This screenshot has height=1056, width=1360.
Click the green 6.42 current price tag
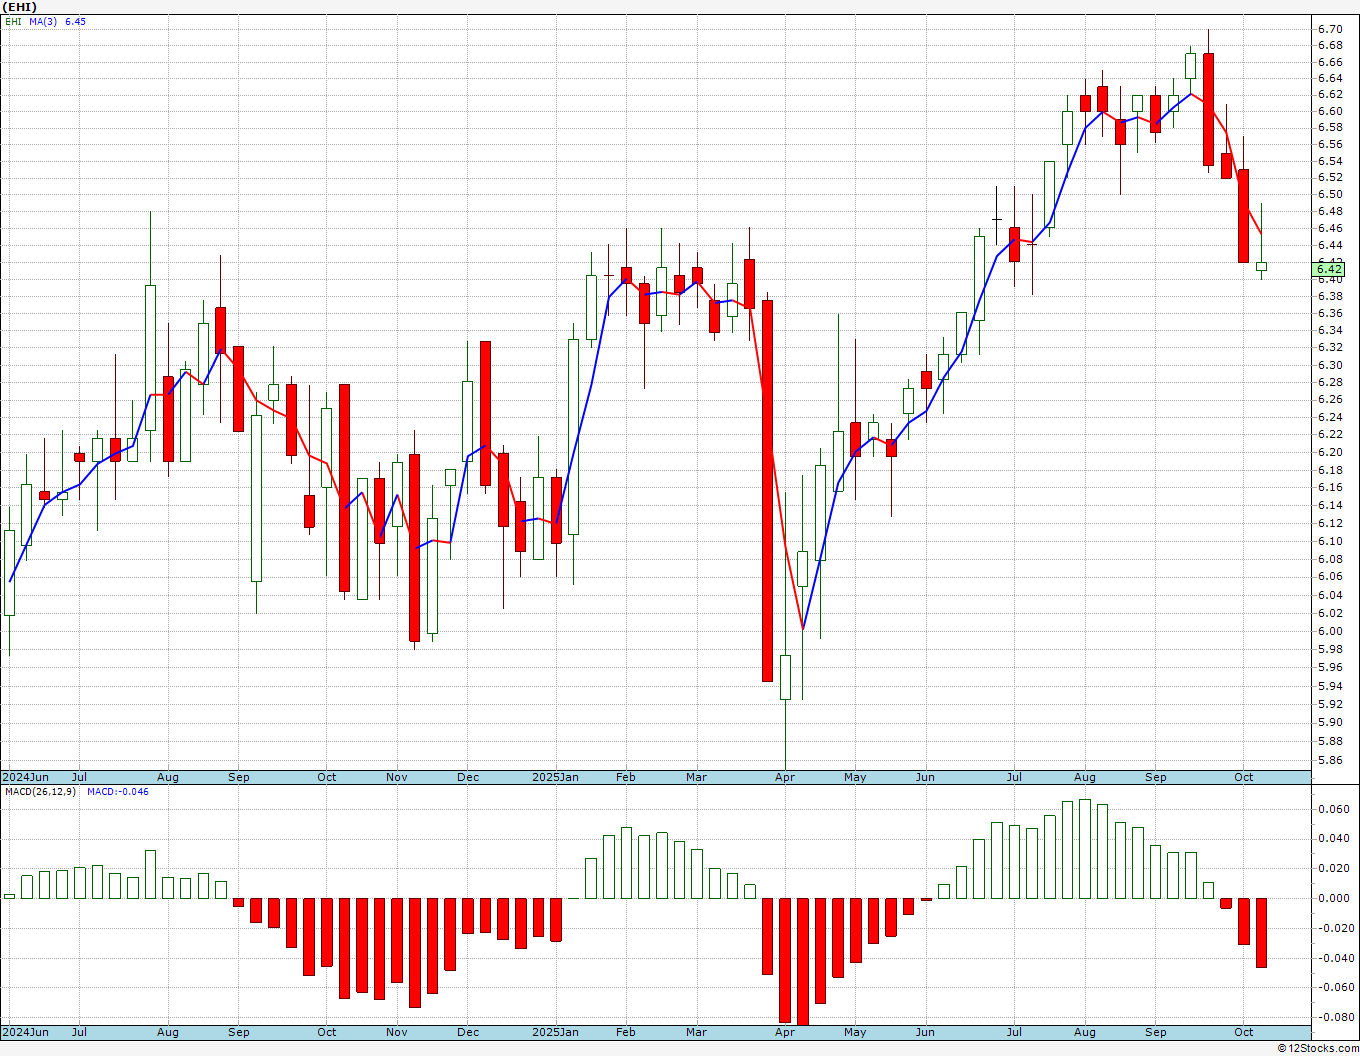(x=1329, y=268)
